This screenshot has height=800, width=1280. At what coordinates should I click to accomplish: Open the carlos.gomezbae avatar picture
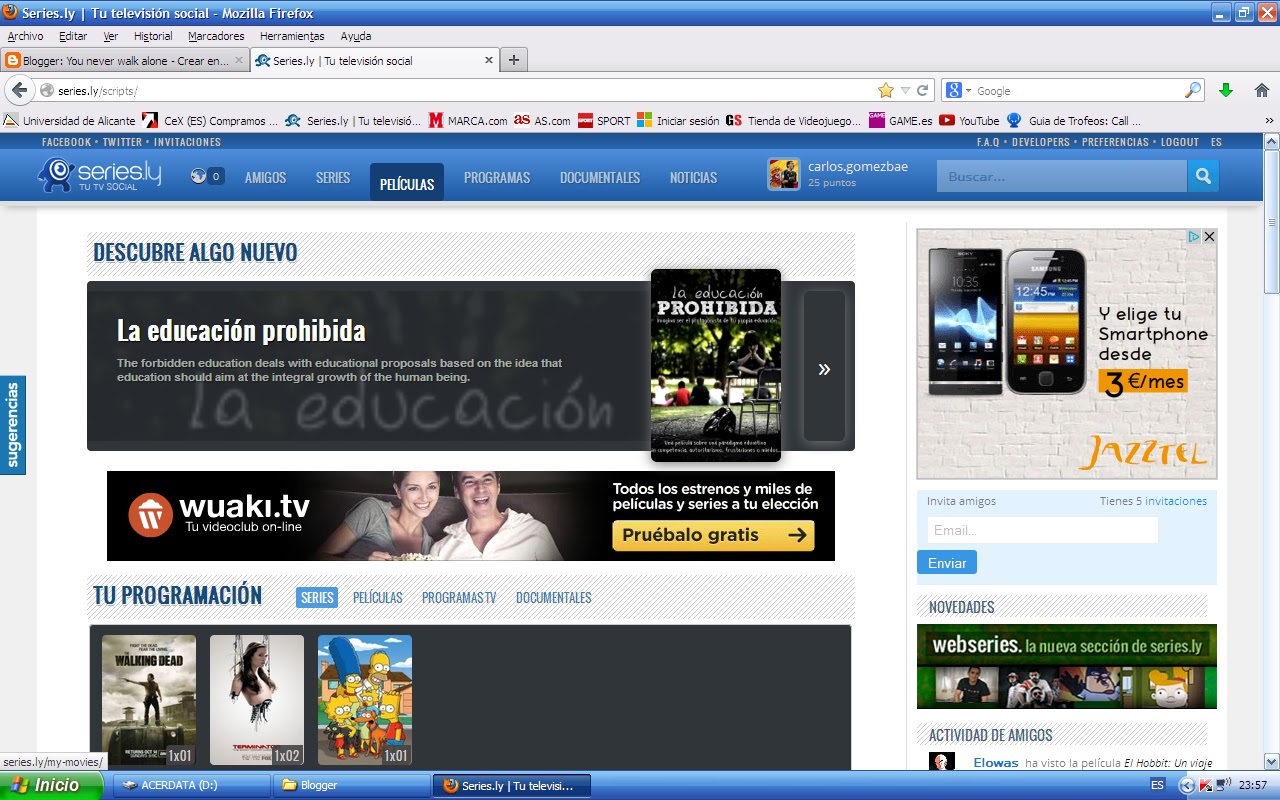pos(784,174)
